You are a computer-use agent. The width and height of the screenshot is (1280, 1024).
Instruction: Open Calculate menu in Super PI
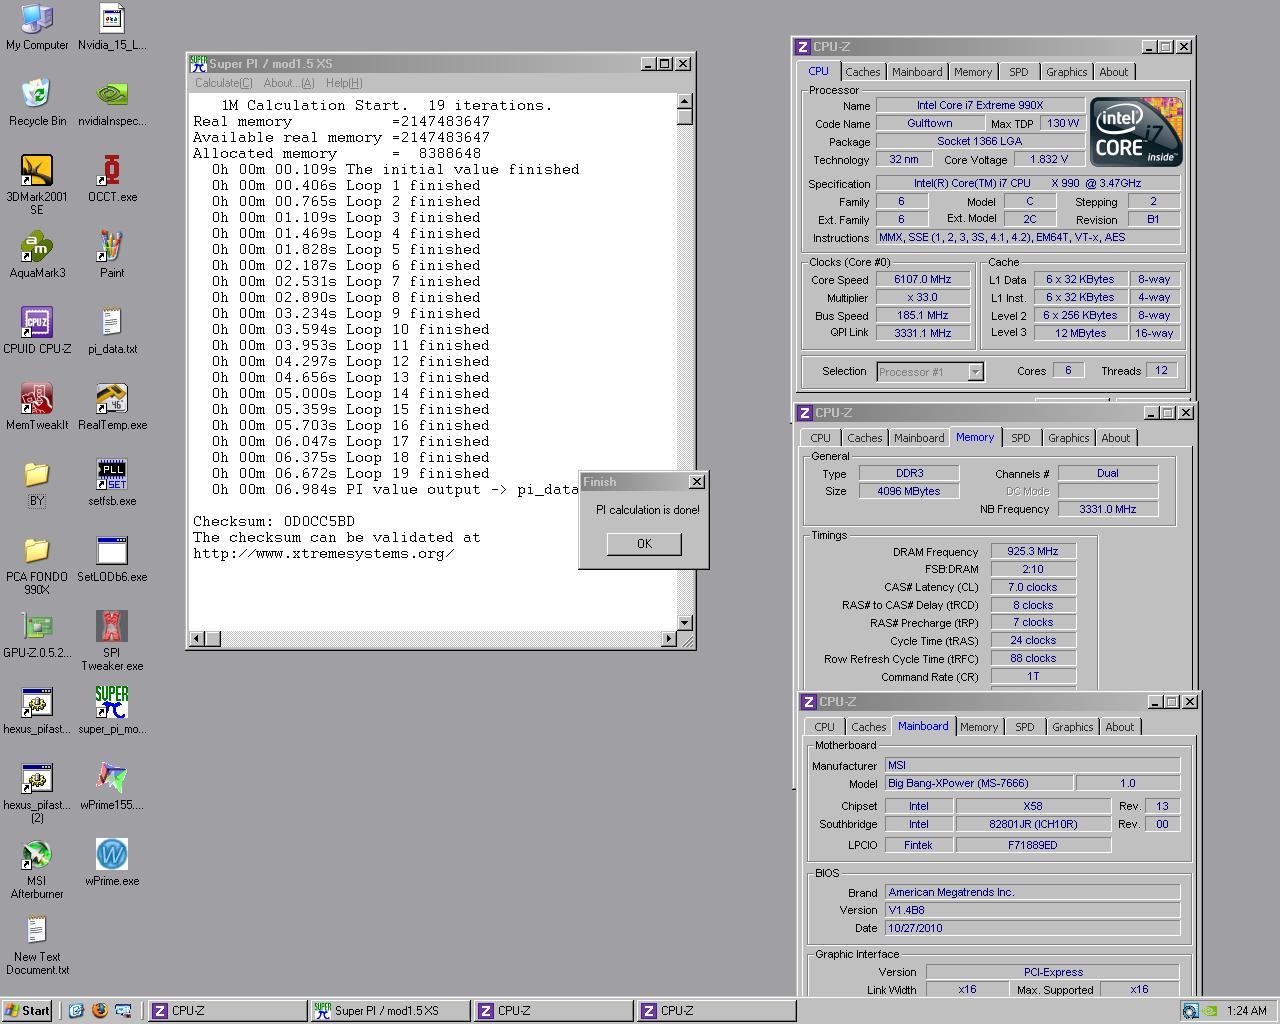[x=223, y=83]
